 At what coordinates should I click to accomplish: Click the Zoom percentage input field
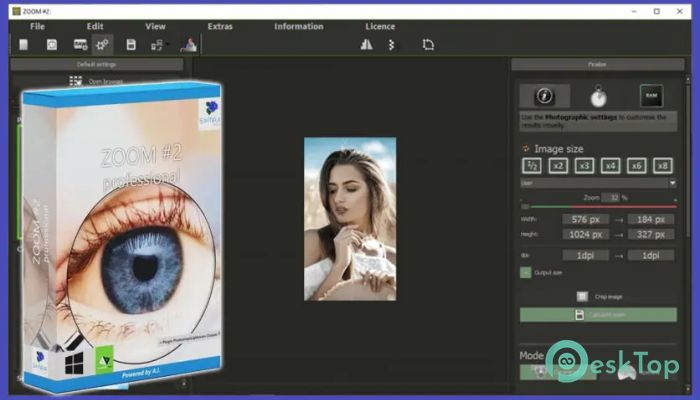tap(610, 197)
